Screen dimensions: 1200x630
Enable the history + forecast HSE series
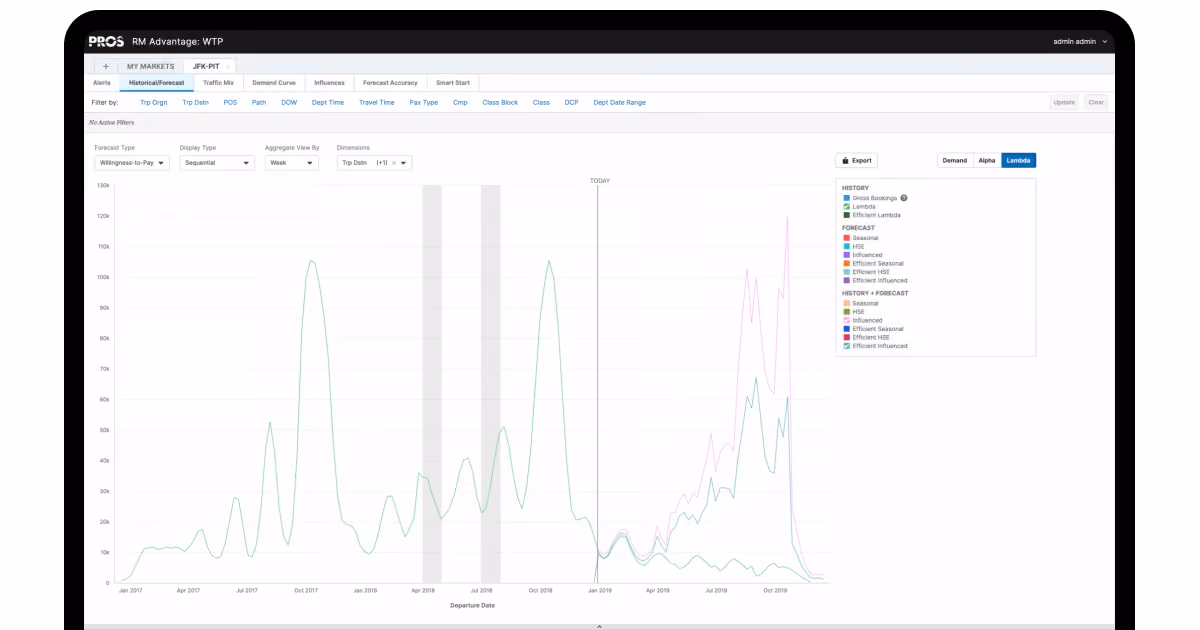846,312
